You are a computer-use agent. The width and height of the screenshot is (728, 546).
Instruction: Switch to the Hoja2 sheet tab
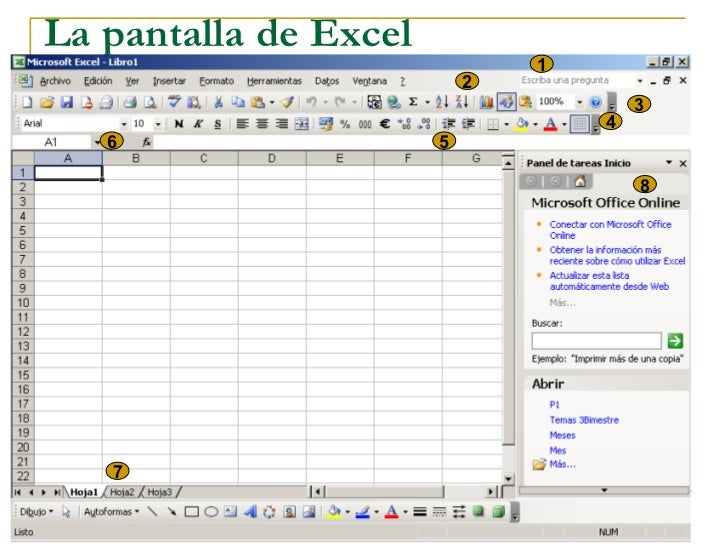(122, 492)
